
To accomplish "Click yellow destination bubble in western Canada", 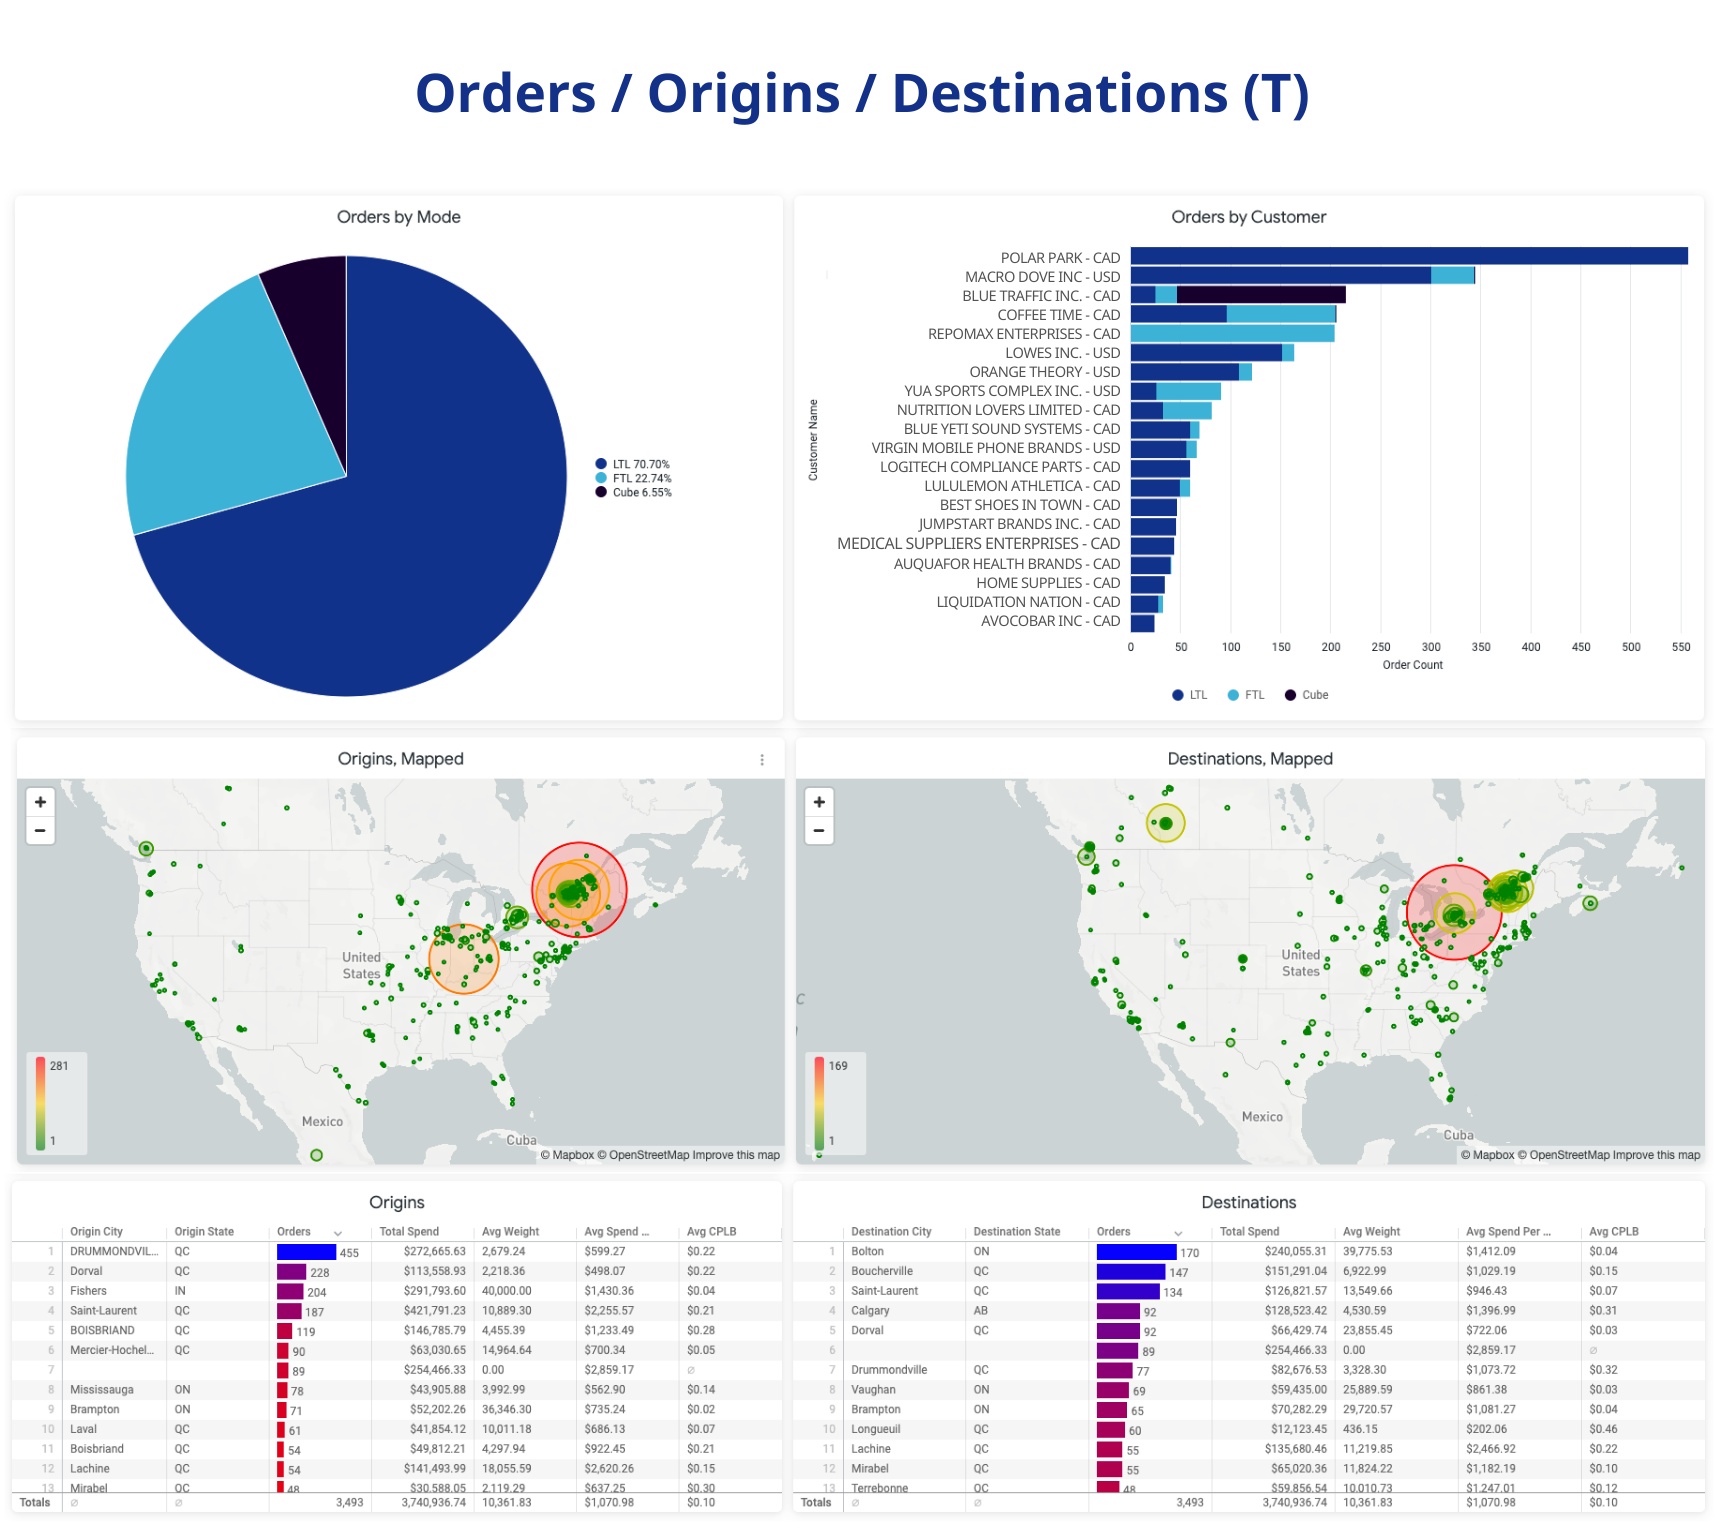I will click(x=1165, y=823).
